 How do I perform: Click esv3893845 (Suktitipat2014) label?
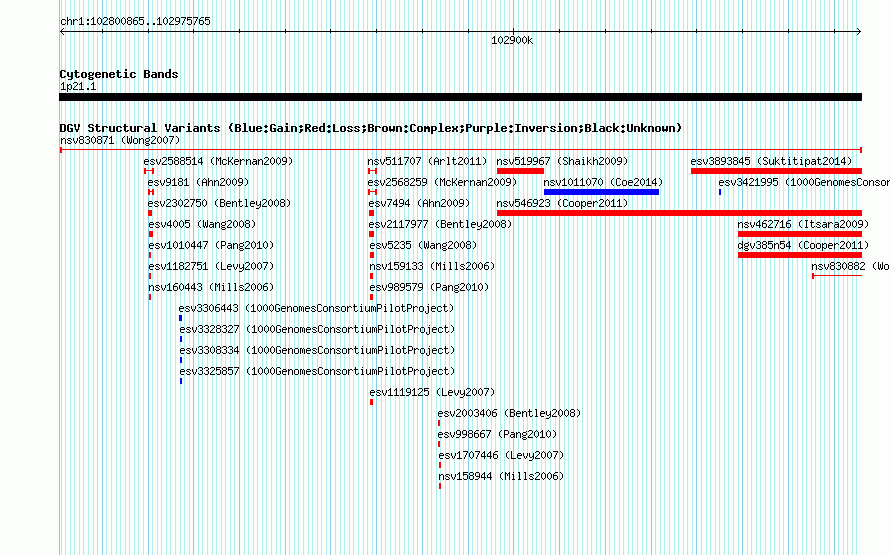tap(771, 161)
